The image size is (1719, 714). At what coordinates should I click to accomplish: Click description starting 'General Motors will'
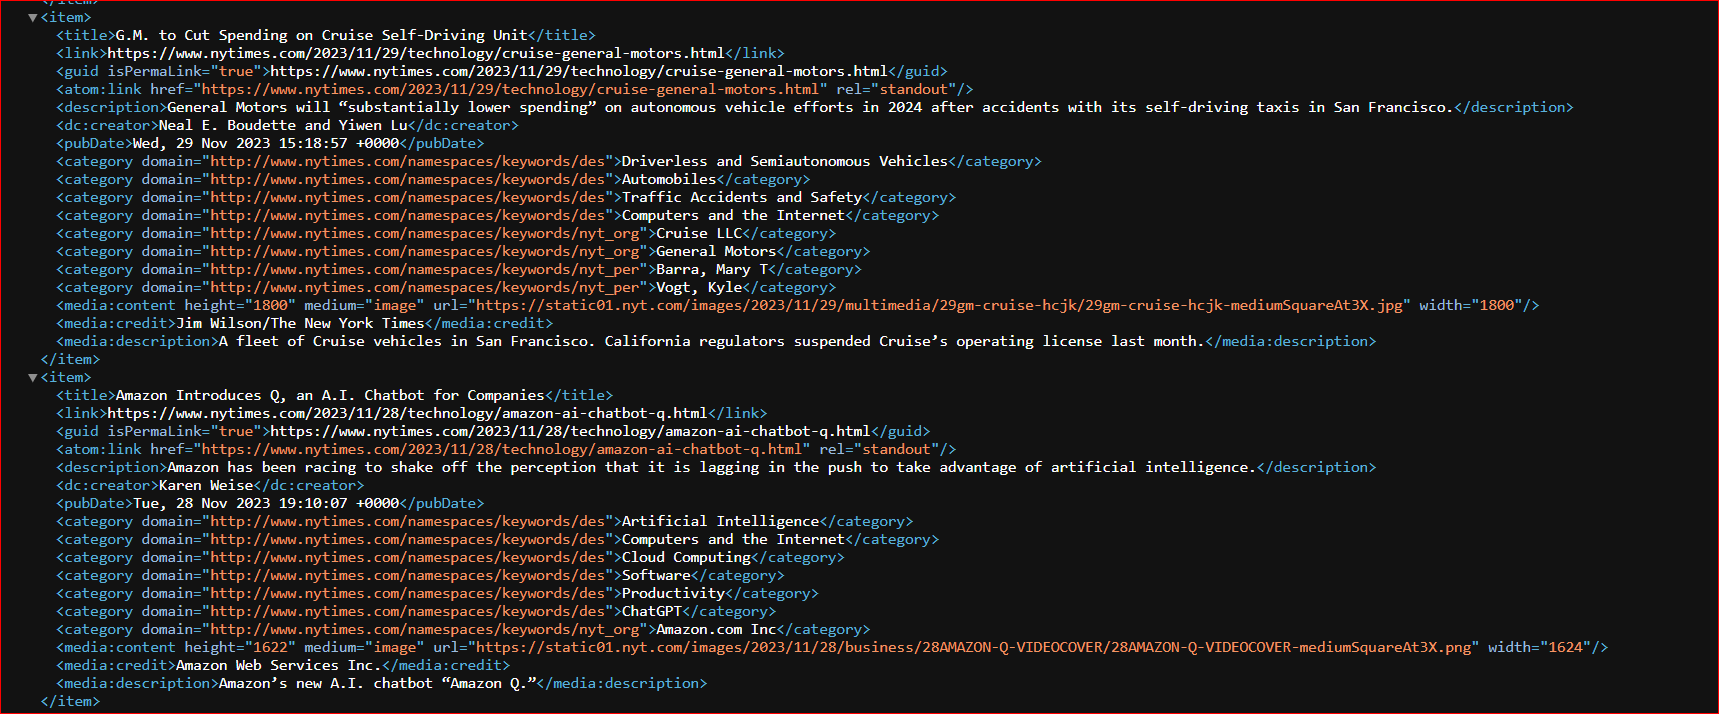pos(810,107)
